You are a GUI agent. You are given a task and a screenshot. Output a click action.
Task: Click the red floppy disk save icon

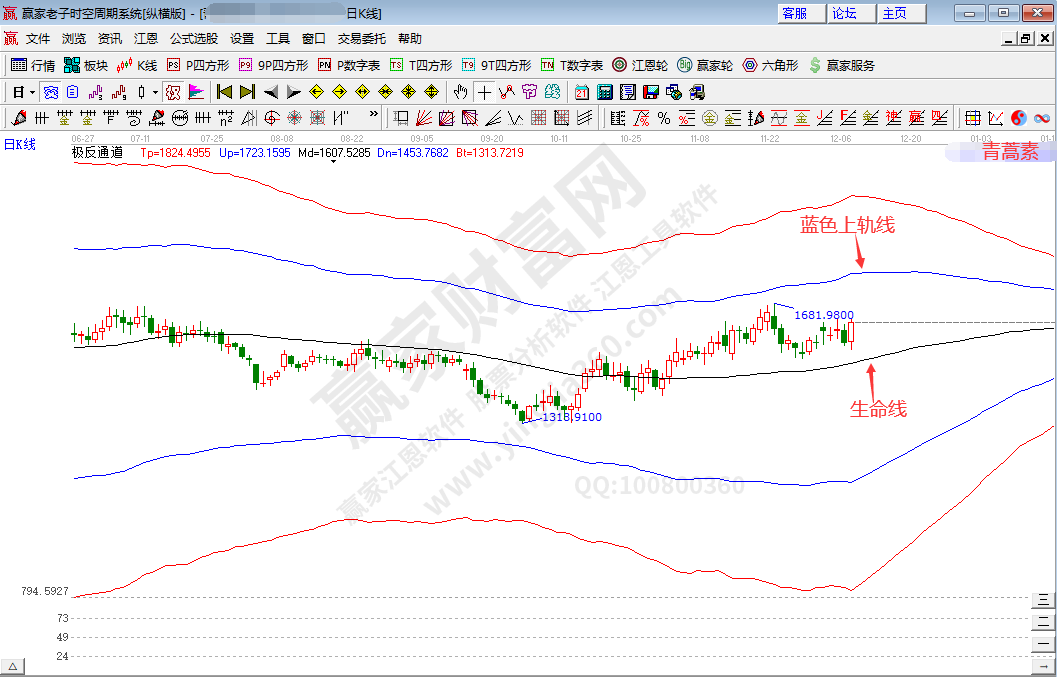click(x=650, y=92)
